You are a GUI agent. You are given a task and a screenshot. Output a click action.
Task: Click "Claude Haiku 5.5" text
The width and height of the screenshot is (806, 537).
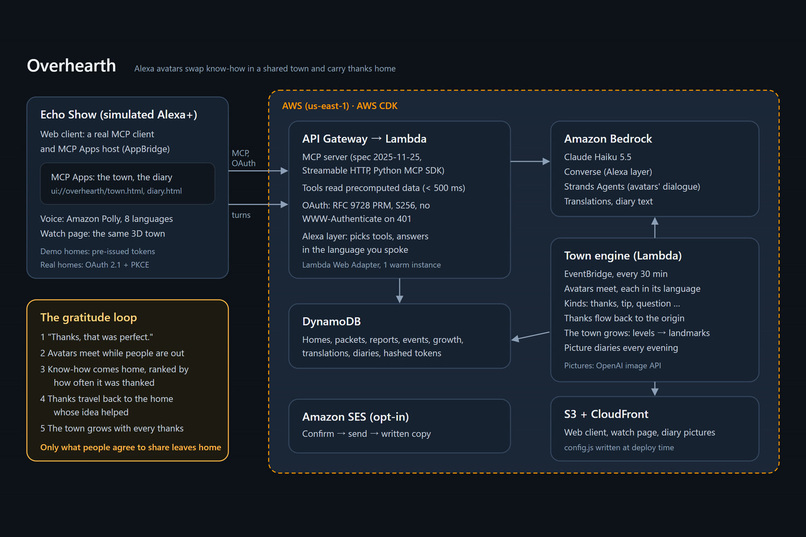(598, 157)
